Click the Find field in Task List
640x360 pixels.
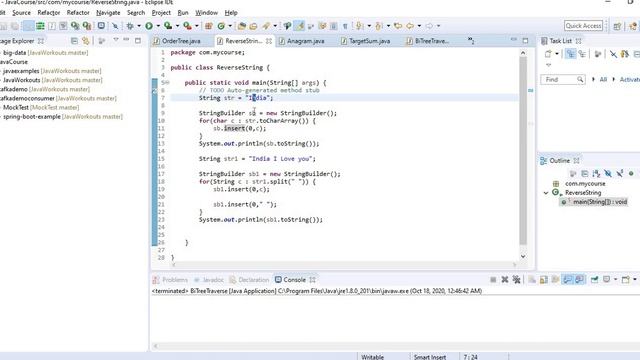click(563, 80)
